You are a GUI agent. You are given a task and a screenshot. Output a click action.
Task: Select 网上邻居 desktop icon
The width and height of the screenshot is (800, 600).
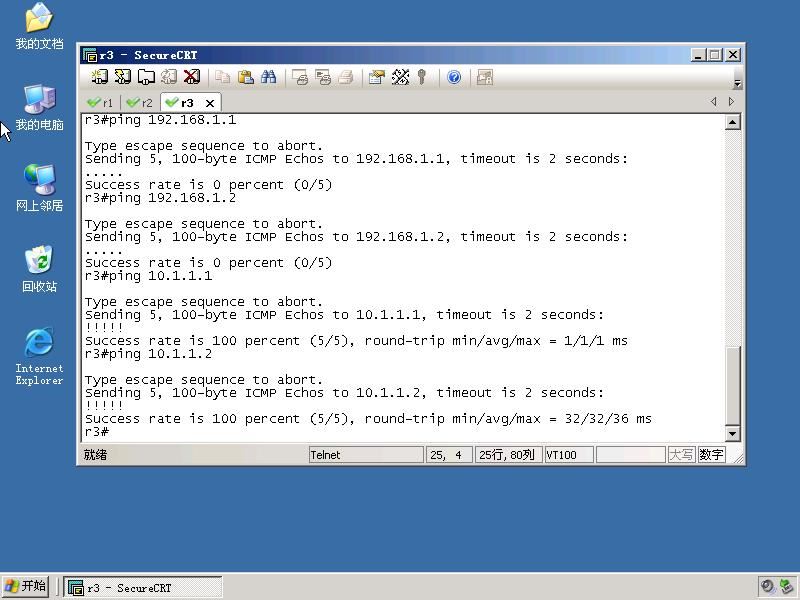(x=39, y=188)
